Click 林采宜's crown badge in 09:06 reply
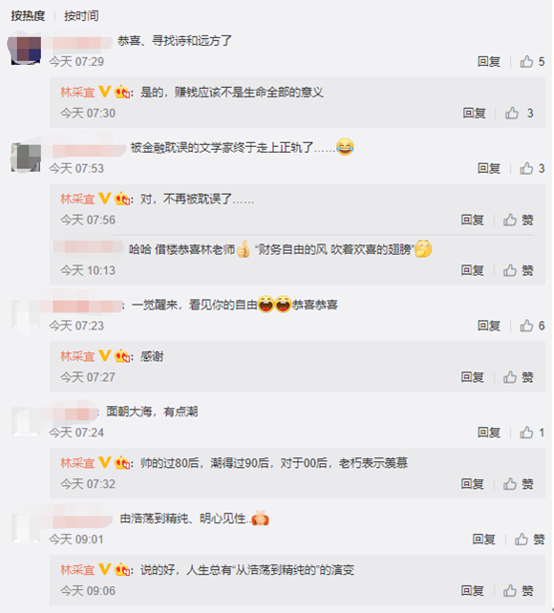This screenshot has height=613, width=554. (x=122, y=569)
